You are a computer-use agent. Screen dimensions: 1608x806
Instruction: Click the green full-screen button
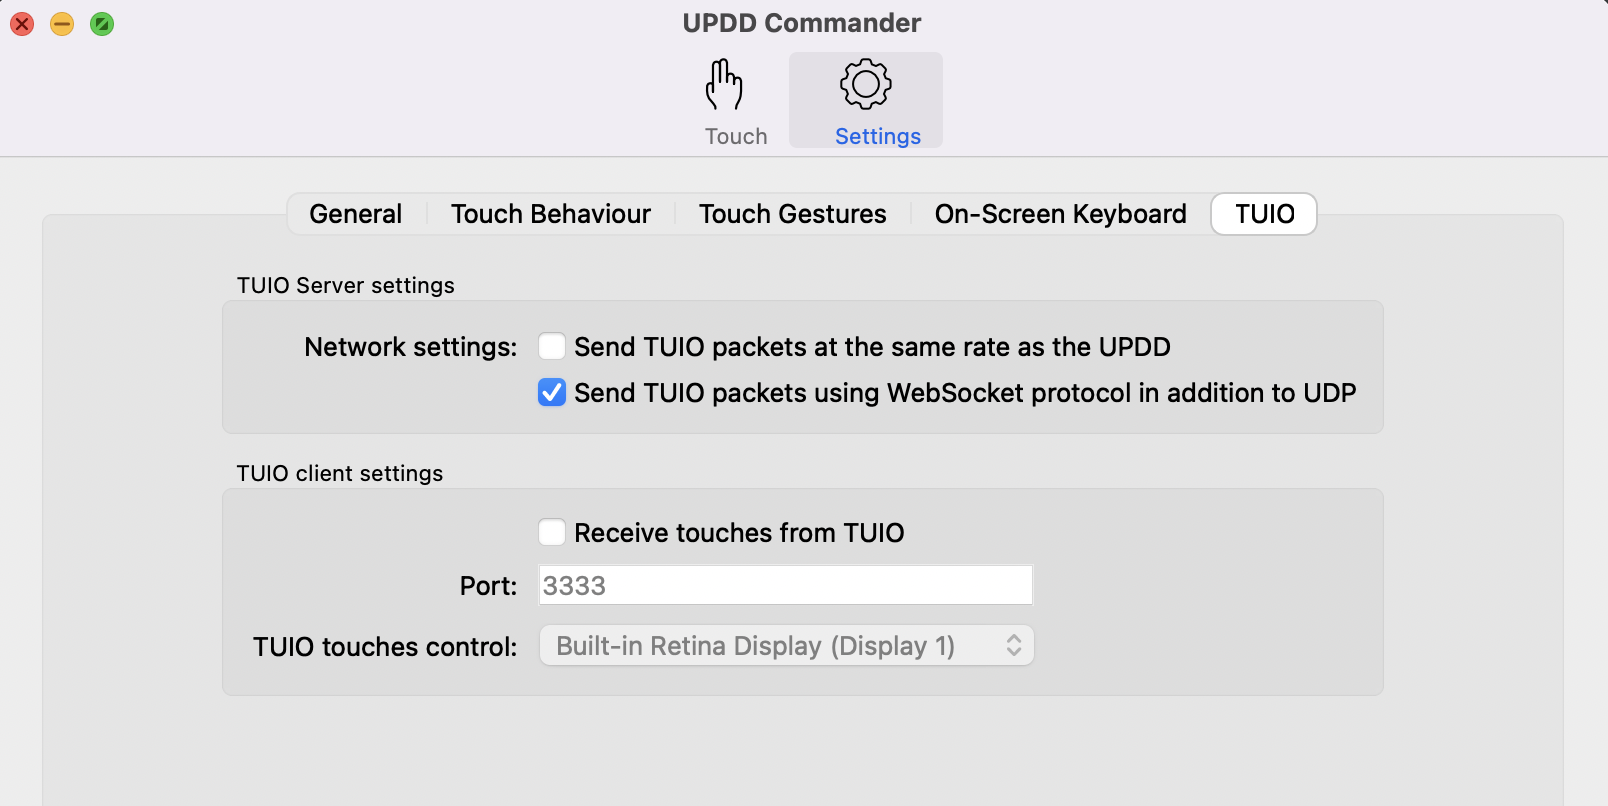click(102, 24)
